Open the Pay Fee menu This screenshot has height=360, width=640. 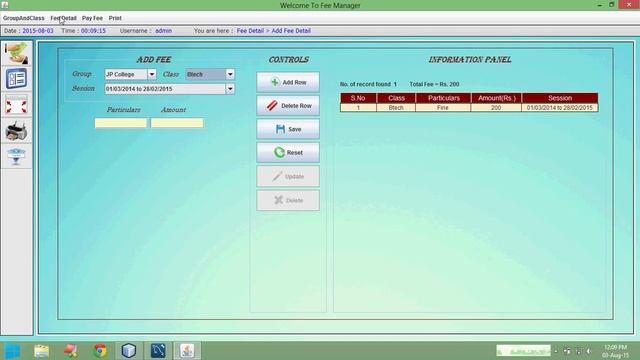point(92,18)
